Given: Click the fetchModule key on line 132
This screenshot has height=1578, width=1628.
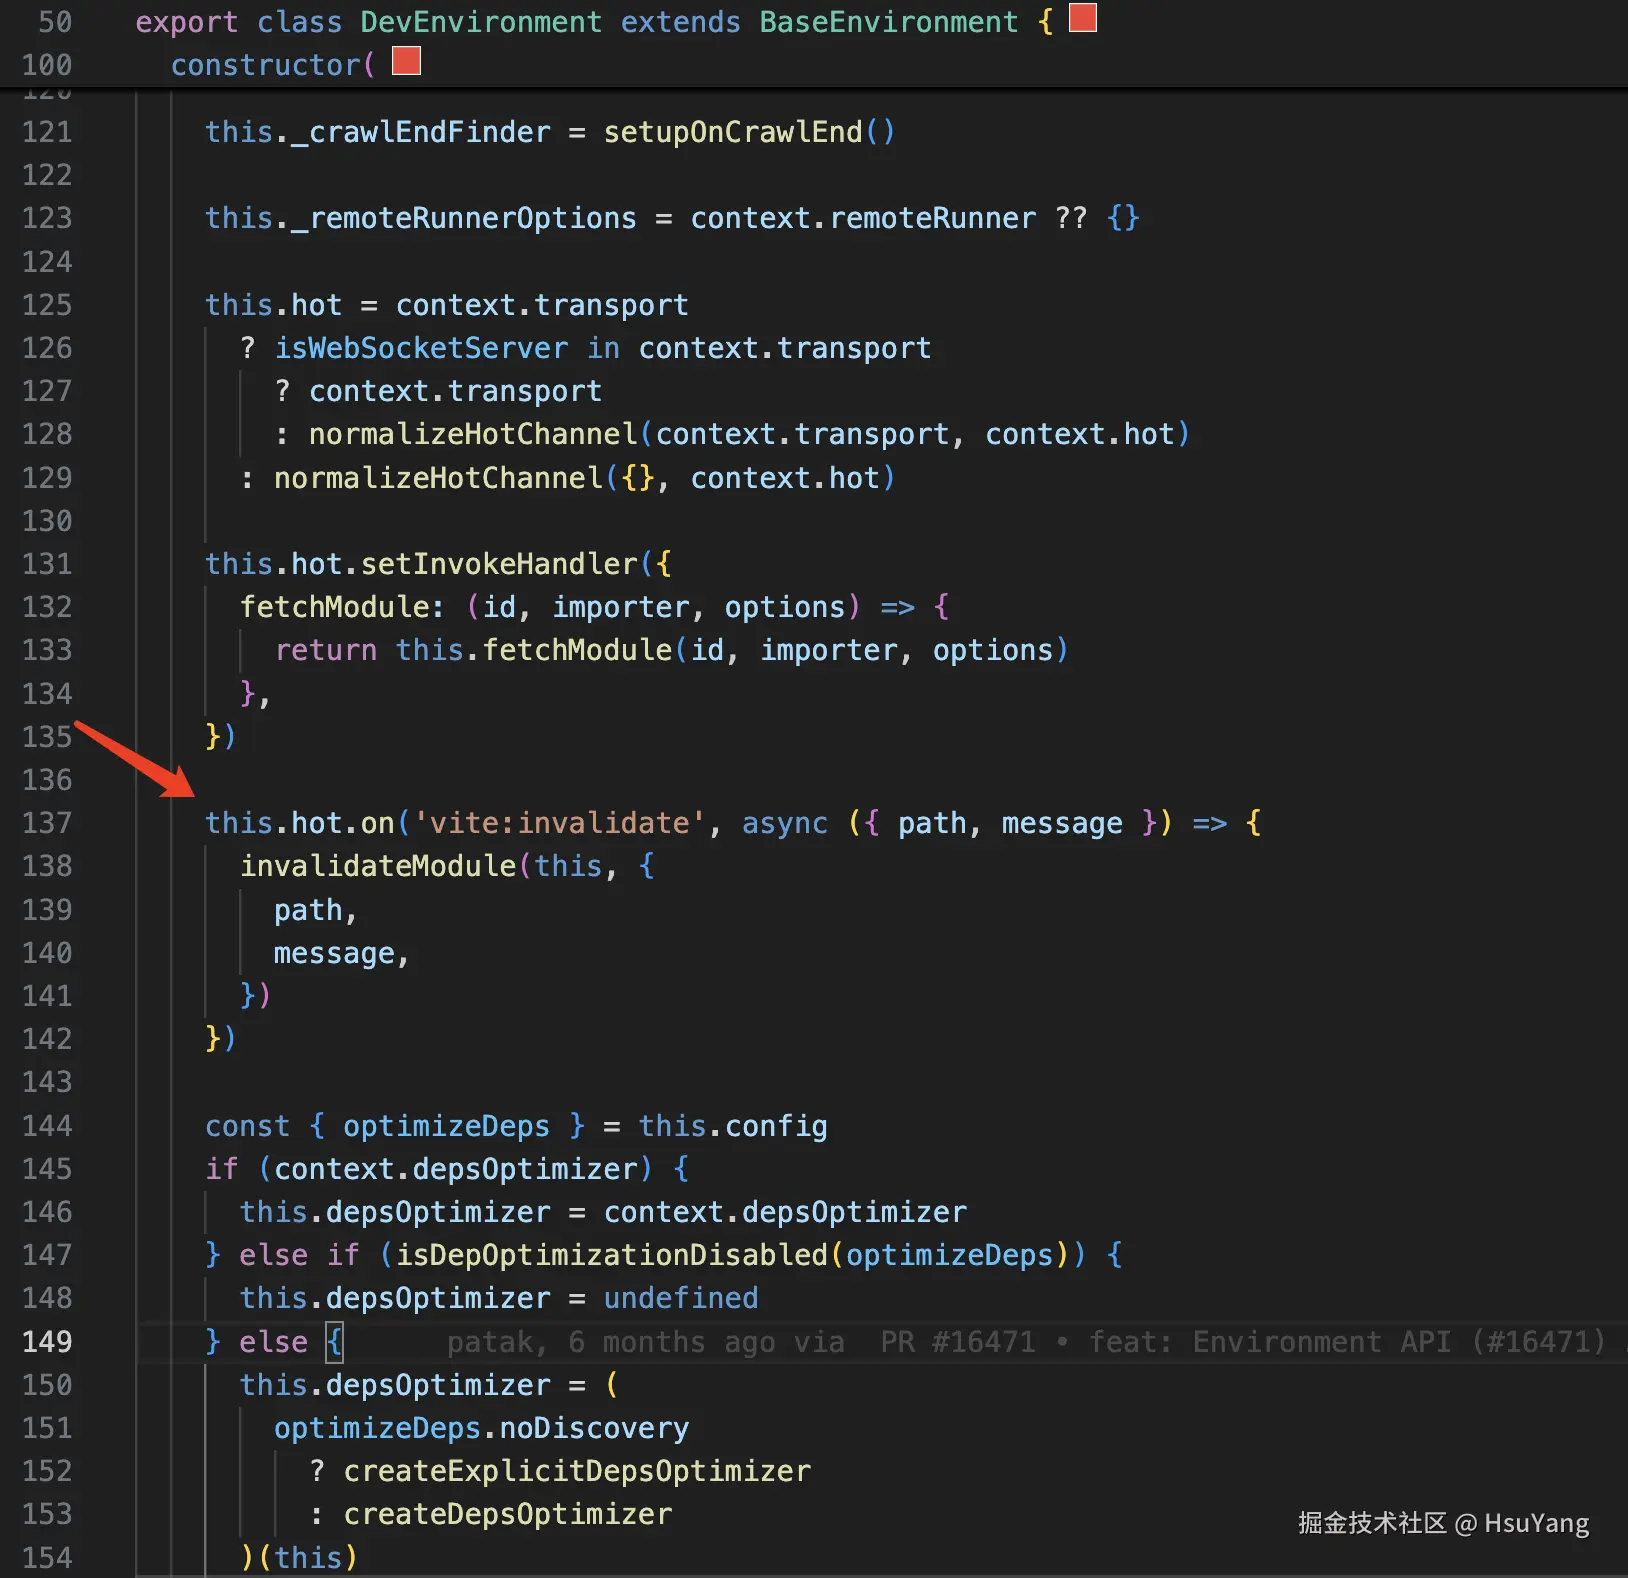Looking at the screenshot, I should click(x=335, y=607).
